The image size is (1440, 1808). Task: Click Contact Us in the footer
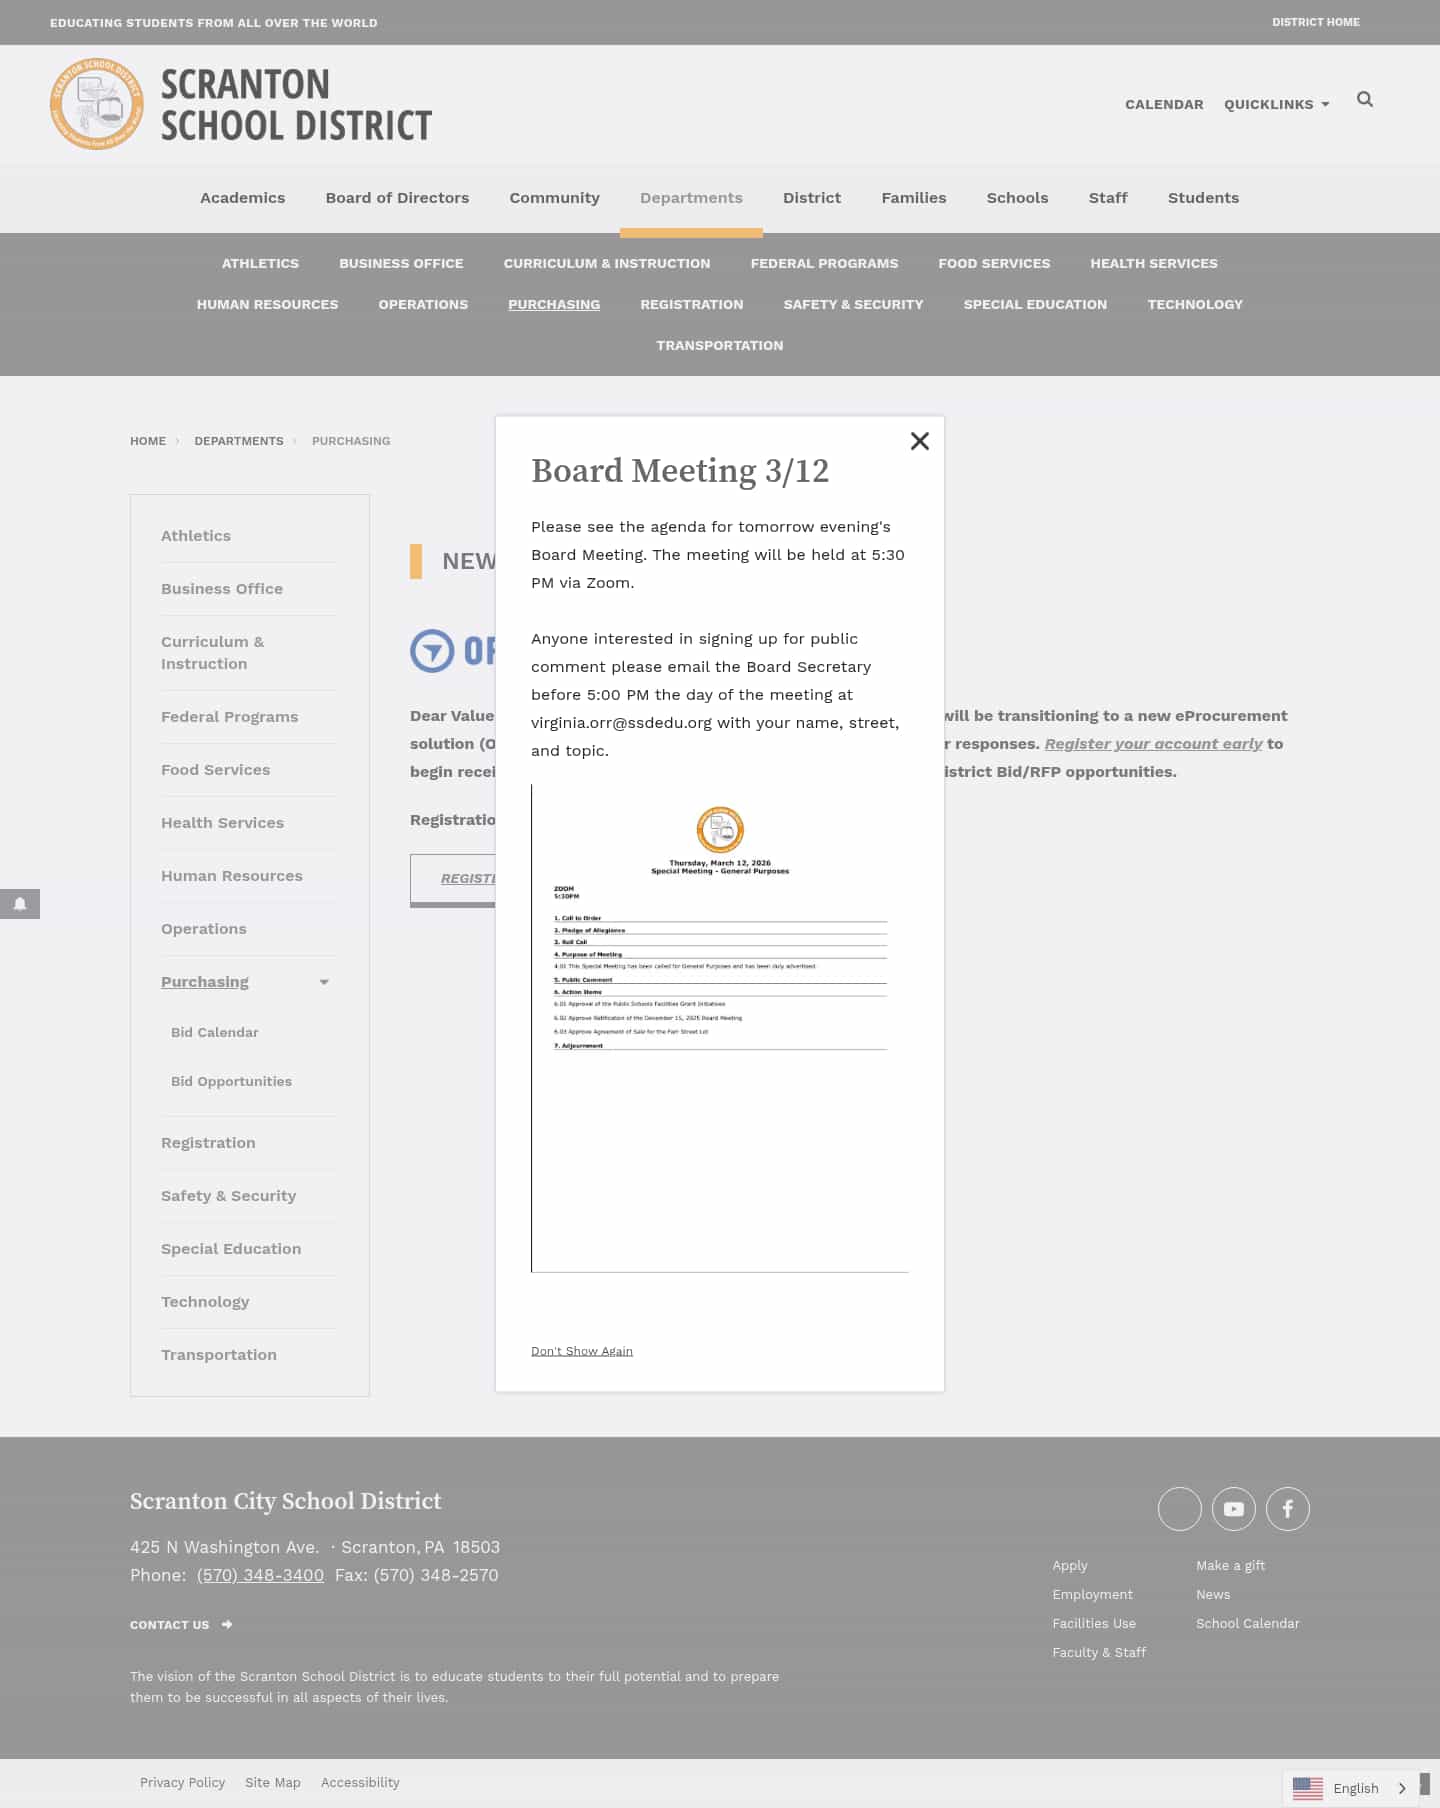(170, 1625)
